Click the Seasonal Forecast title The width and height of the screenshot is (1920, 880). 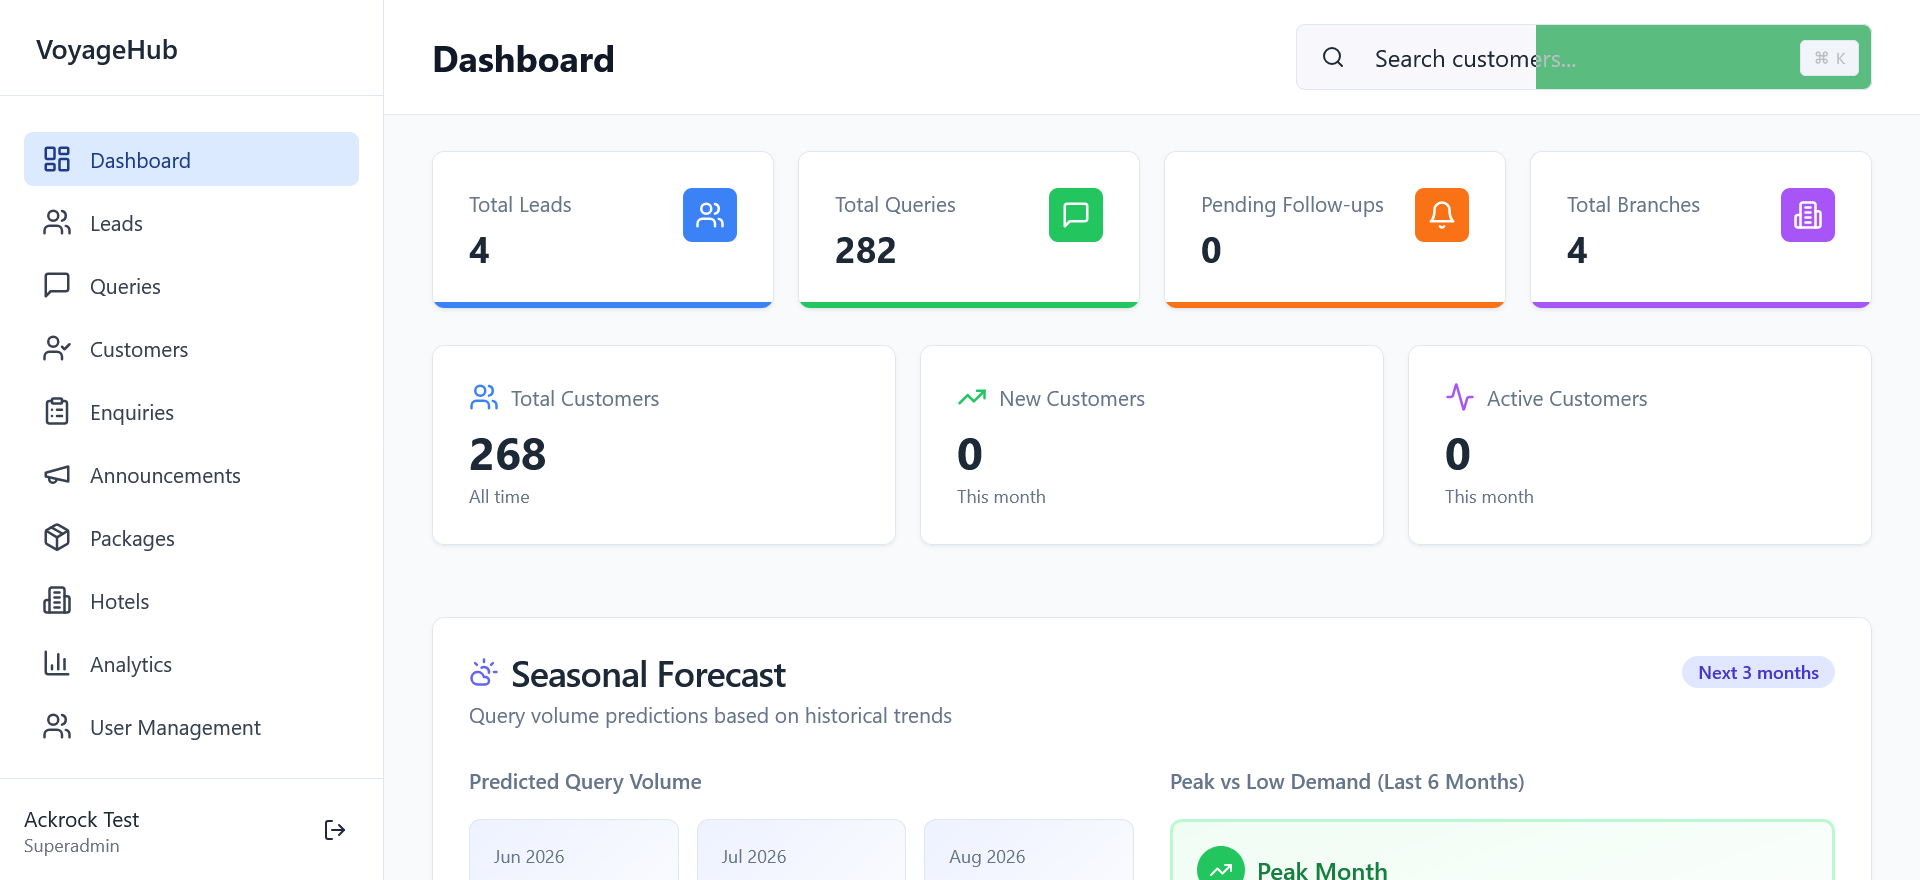(x=648, y=674)
